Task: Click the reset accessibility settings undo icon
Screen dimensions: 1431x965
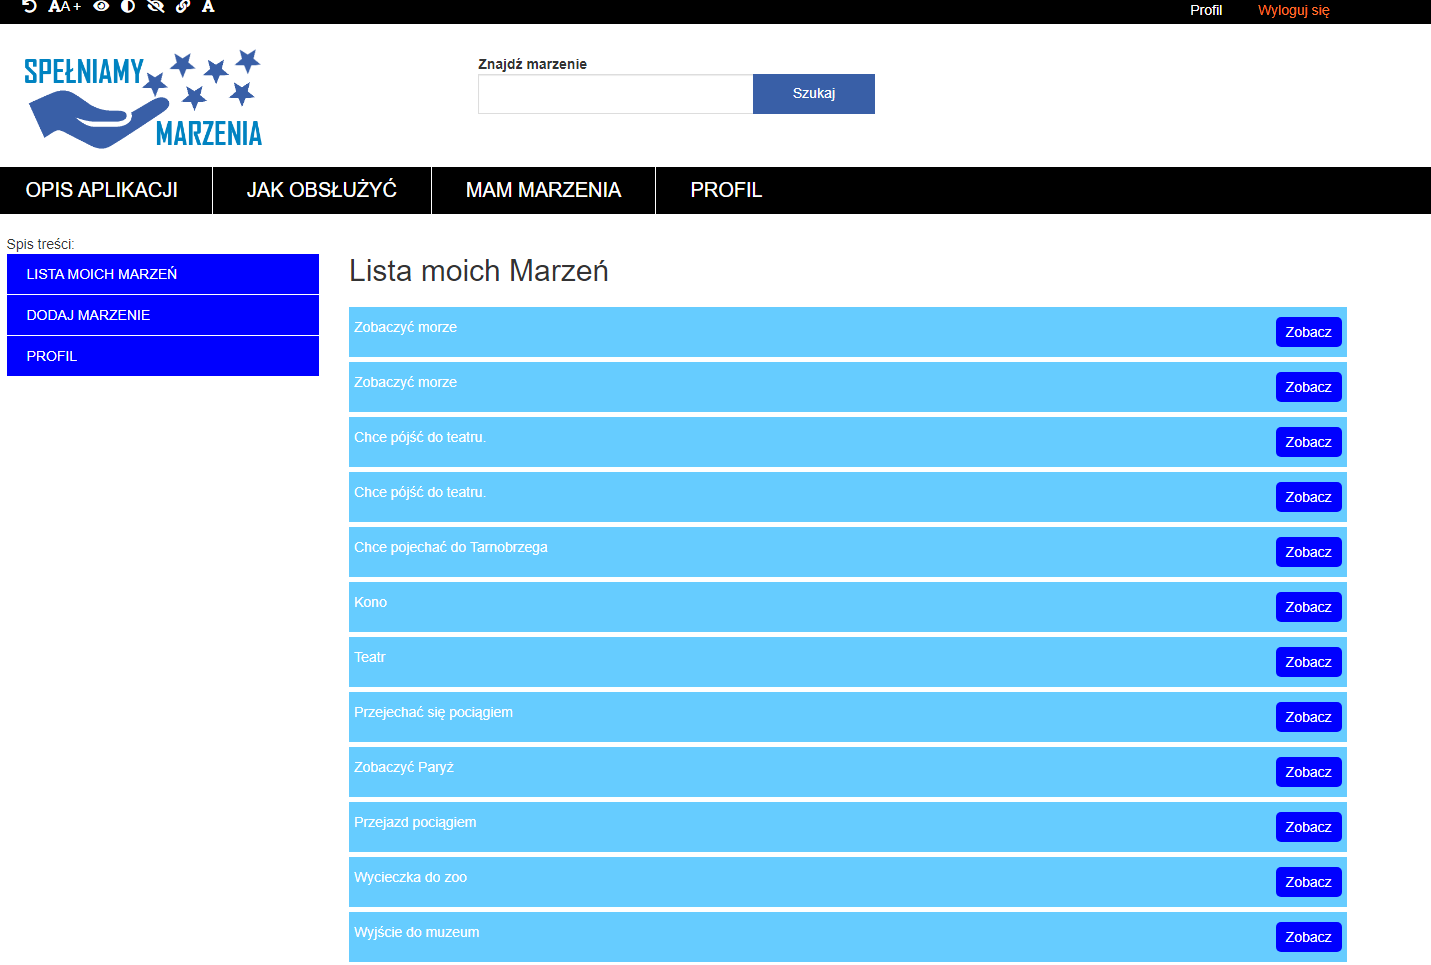Action: click(30, 6)
